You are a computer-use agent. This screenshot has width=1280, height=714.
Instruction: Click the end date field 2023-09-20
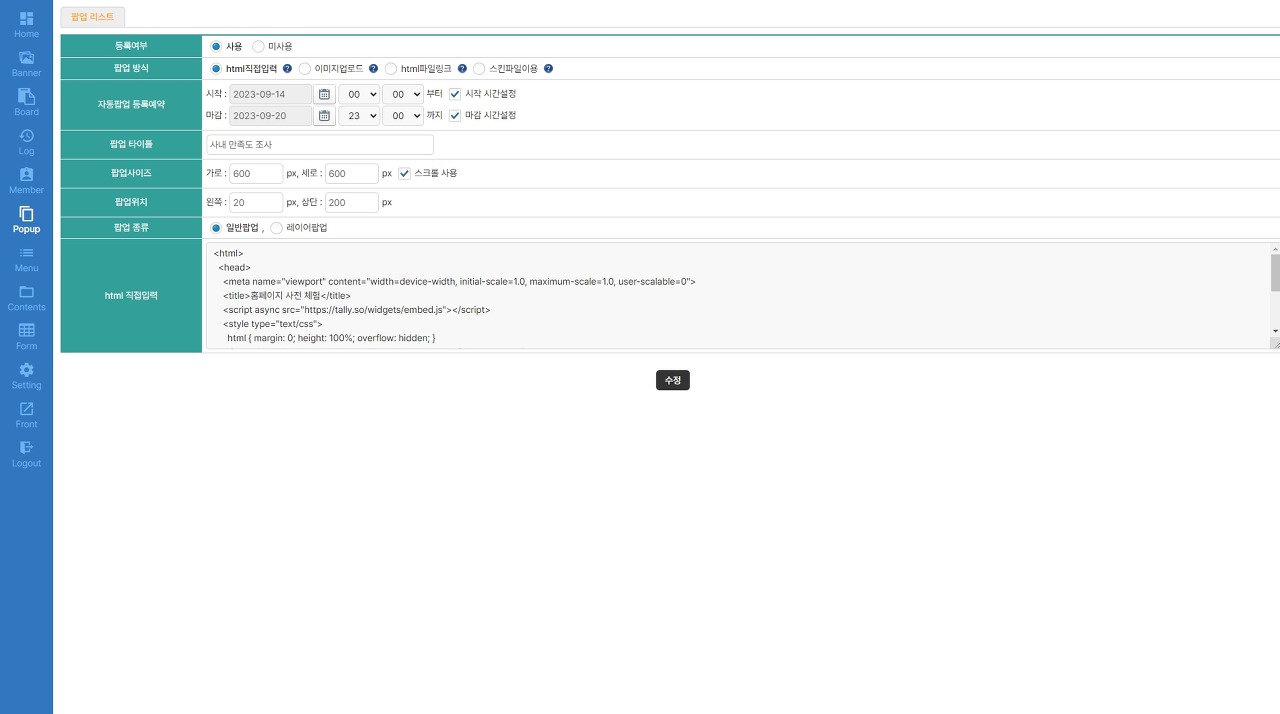point(270,116)
